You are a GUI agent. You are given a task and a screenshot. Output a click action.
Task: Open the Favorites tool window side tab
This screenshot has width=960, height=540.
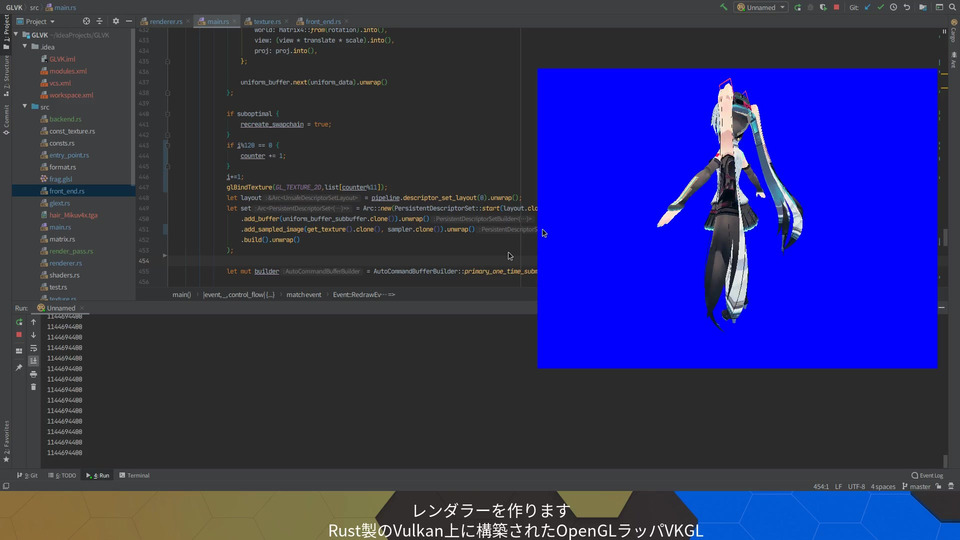(6, 441)
